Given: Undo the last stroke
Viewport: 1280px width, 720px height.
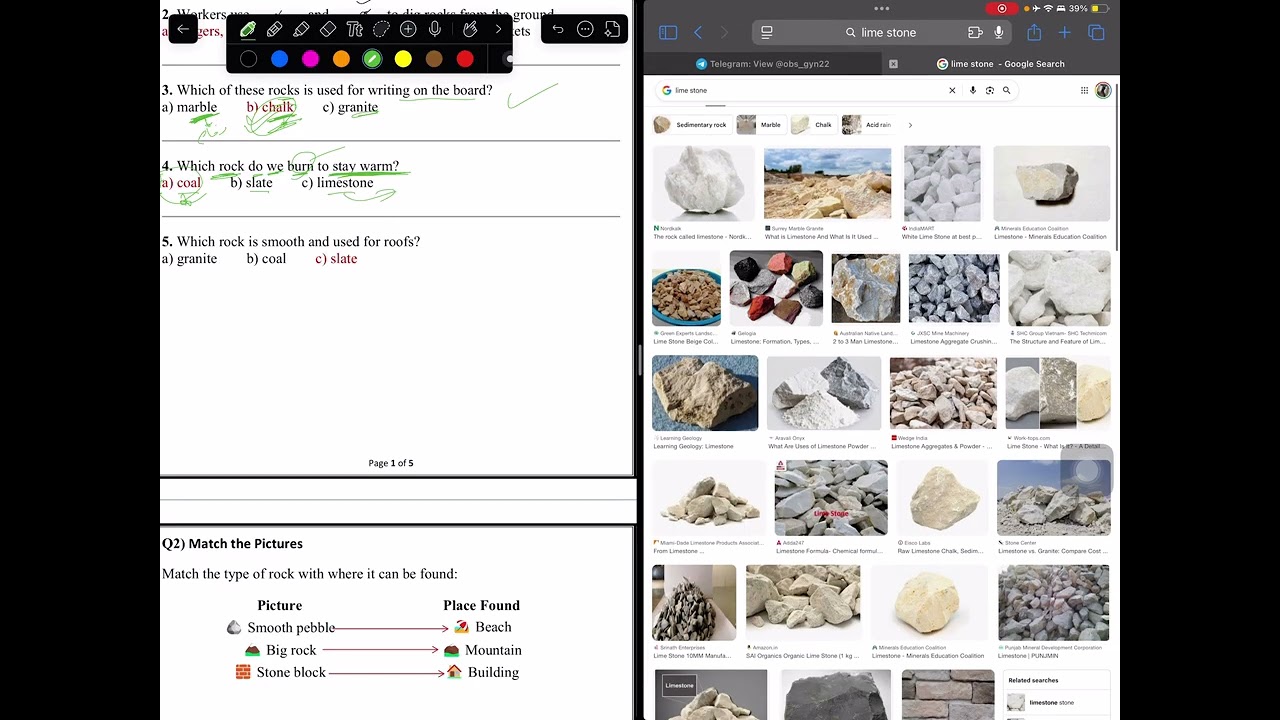Looking at the screenshot, I should tap(558, 29).
